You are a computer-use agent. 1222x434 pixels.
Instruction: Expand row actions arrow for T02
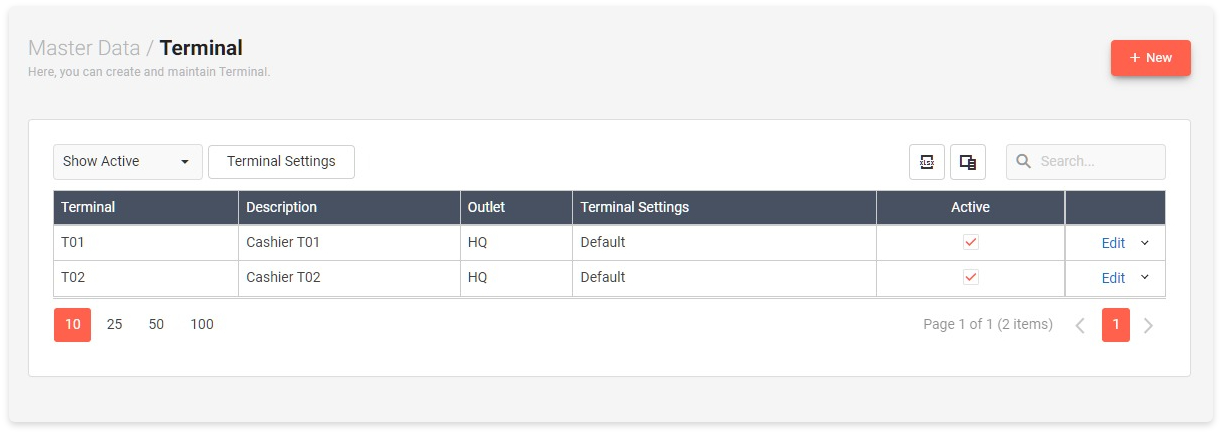coord(1145,277)
